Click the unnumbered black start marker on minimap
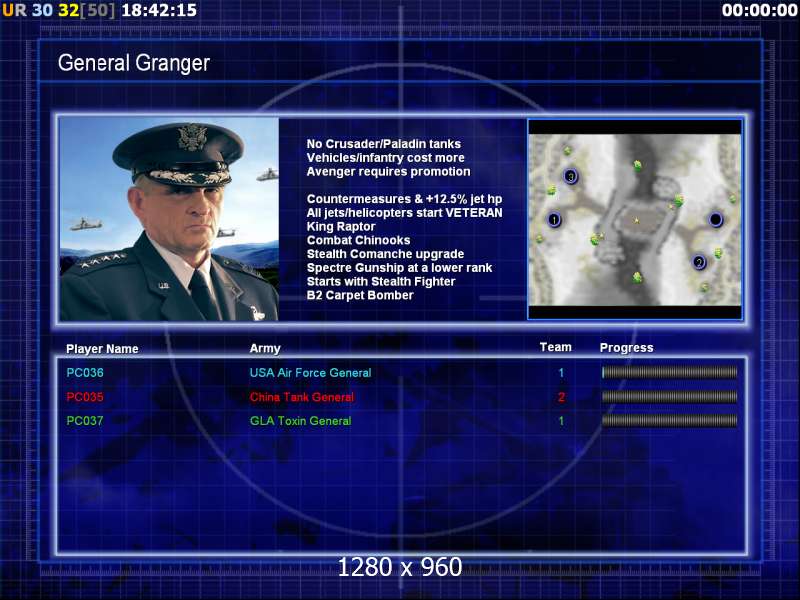 [716, 219]
